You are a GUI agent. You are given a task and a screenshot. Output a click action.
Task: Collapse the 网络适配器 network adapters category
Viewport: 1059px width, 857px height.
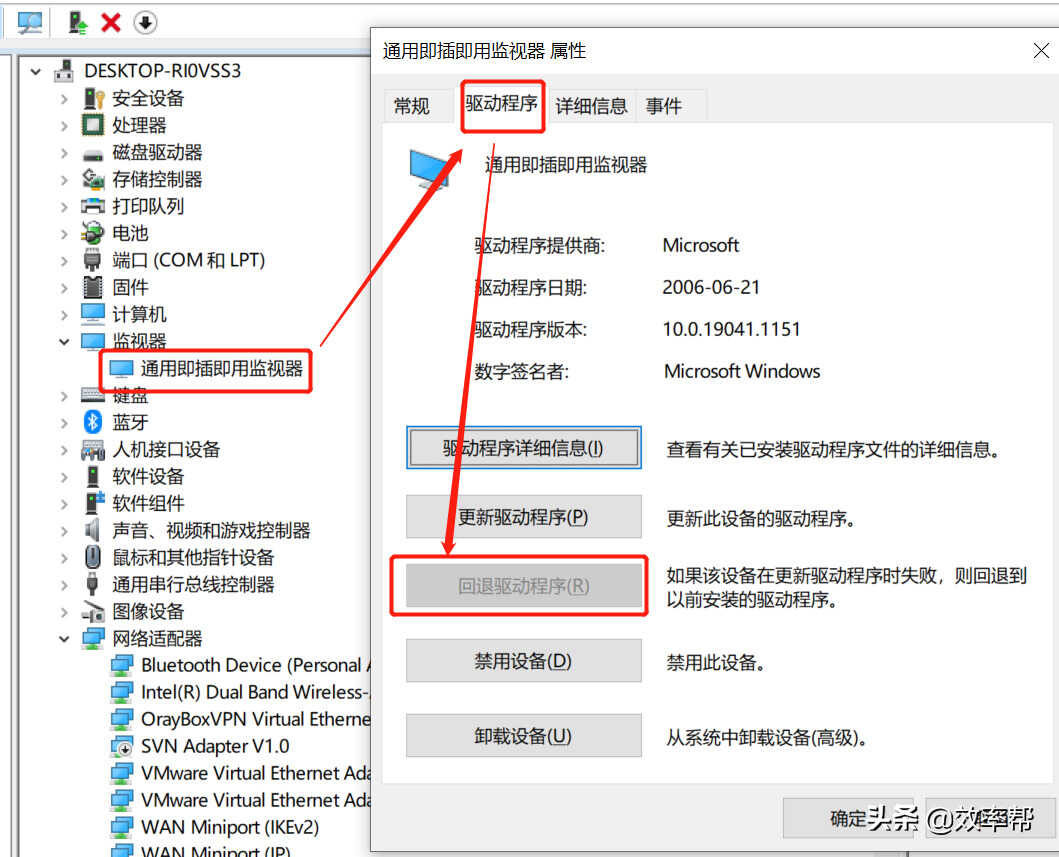(x=64, y=638)
